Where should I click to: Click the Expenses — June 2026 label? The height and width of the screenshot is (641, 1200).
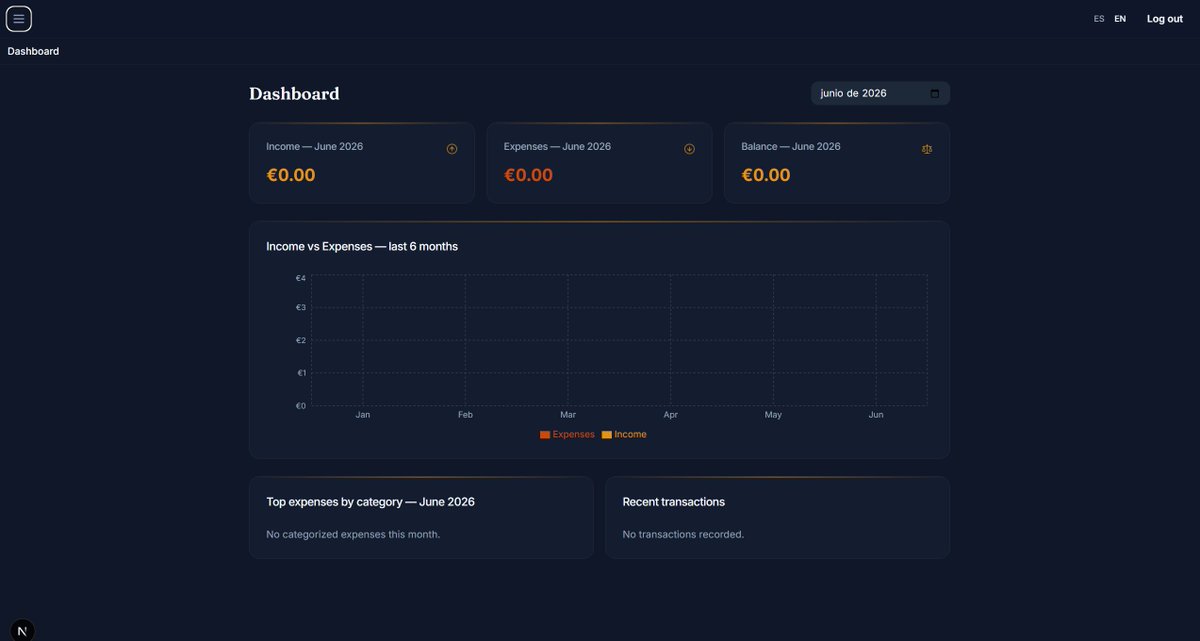[557, 146]
